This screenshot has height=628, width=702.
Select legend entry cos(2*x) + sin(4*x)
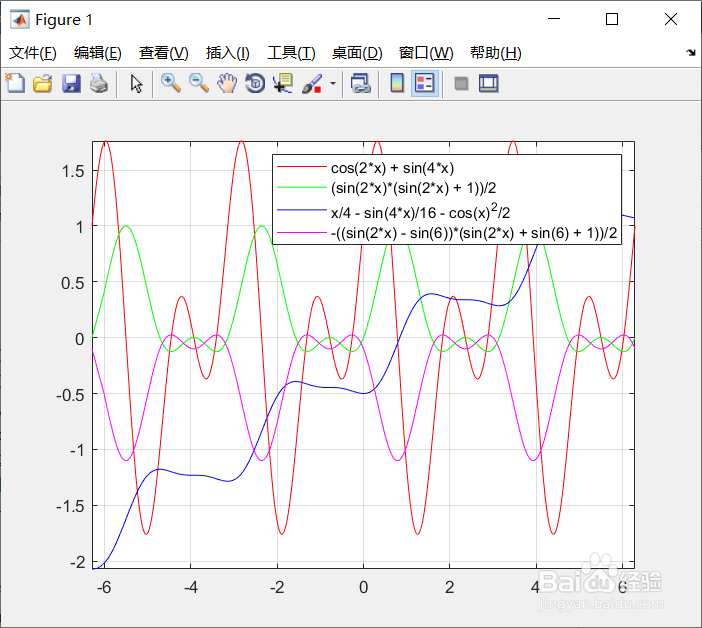[392, 168]
